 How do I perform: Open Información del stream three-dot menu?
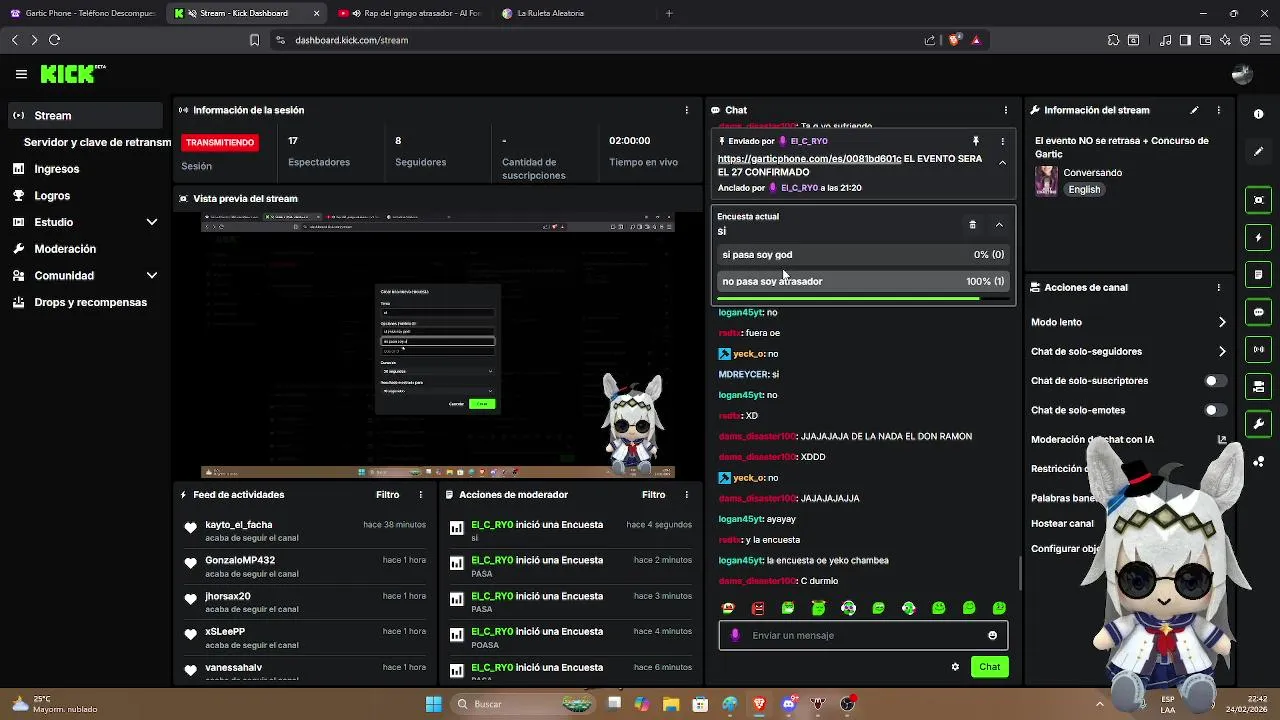coord(1218,110)
